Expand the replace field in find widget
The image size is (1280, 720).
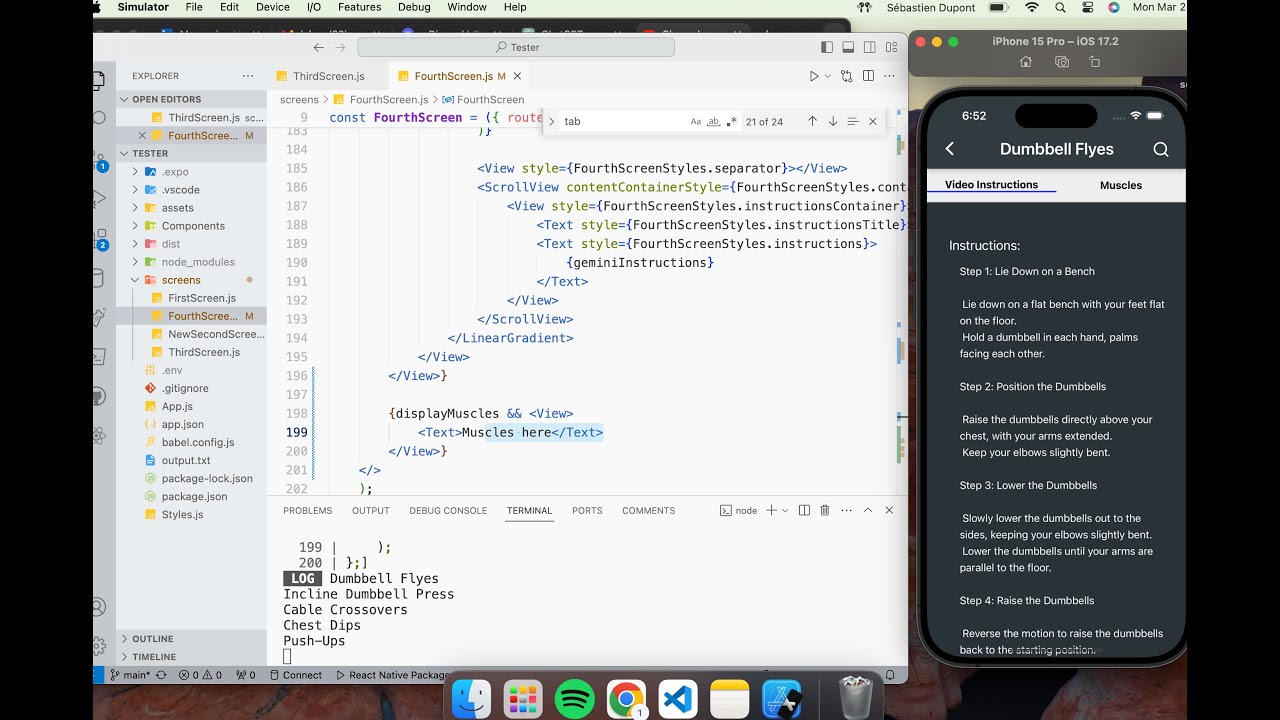[551, 121]
